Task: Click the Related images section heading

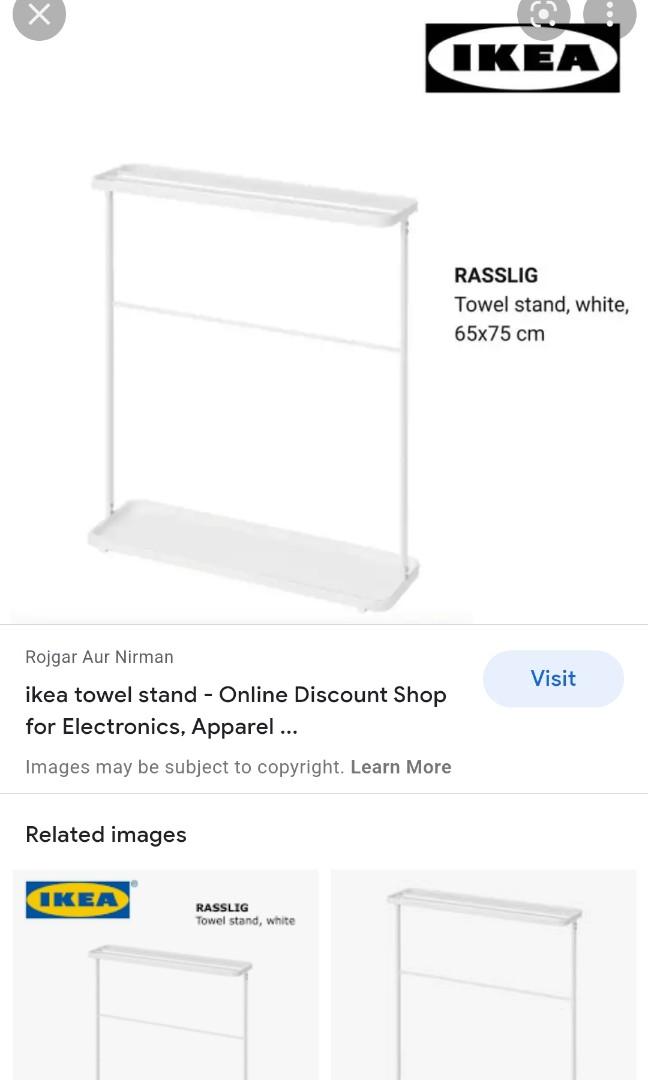Action: (x=105, y=834)
